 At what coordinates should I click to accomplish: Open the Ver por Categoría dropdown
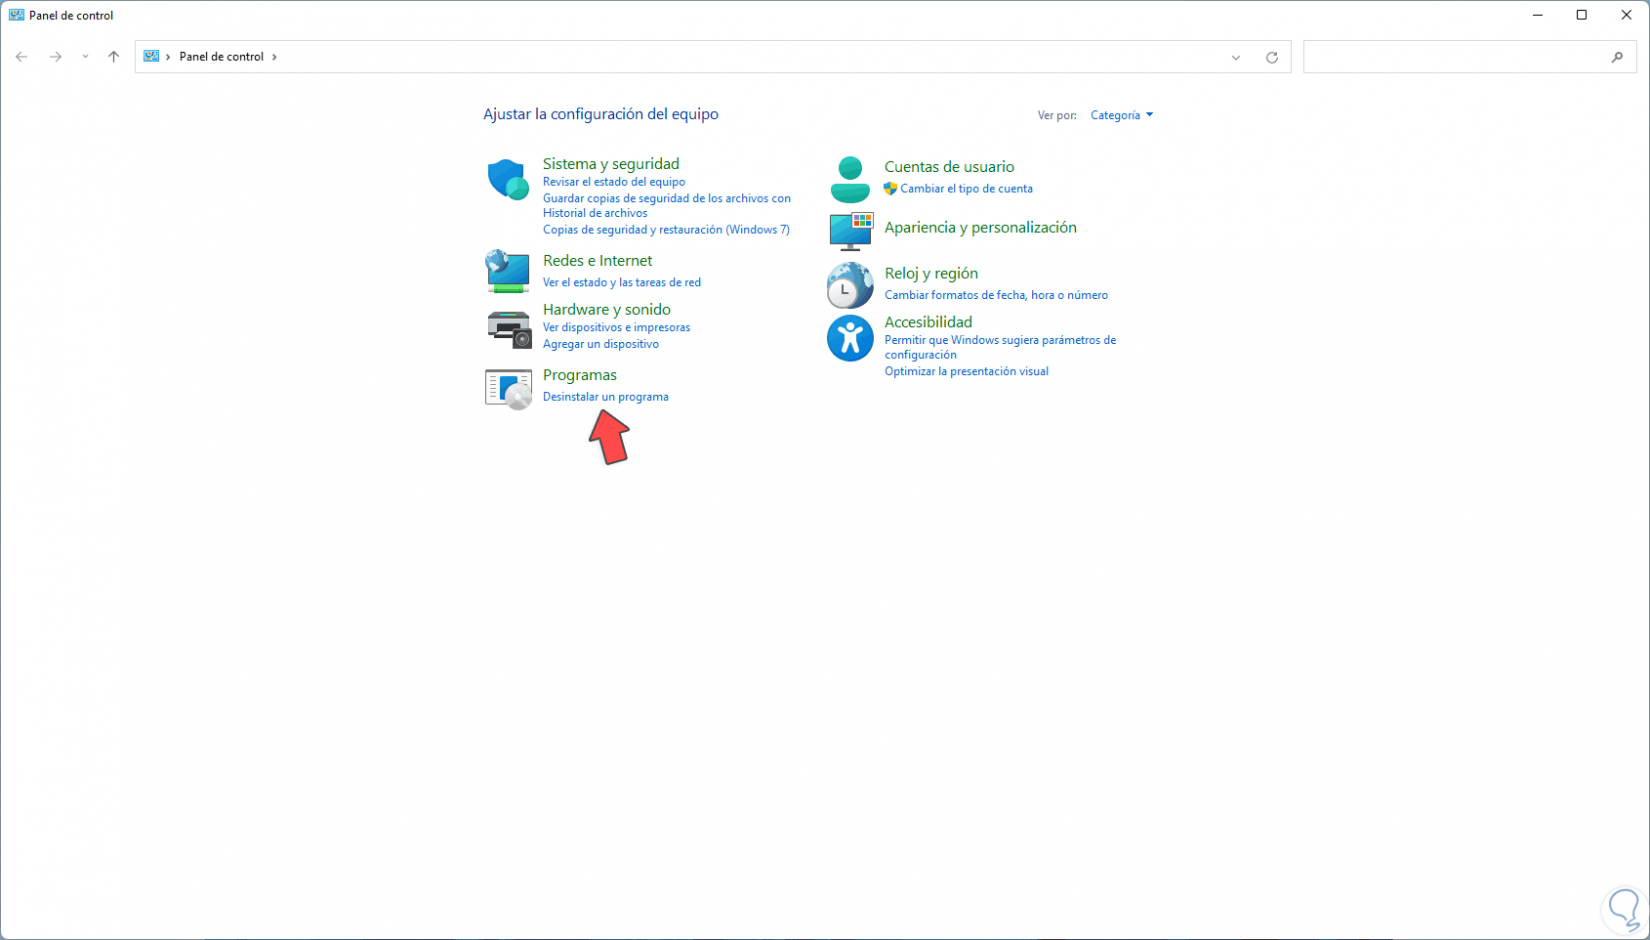pyautogui.click(x=1122, y=115)
